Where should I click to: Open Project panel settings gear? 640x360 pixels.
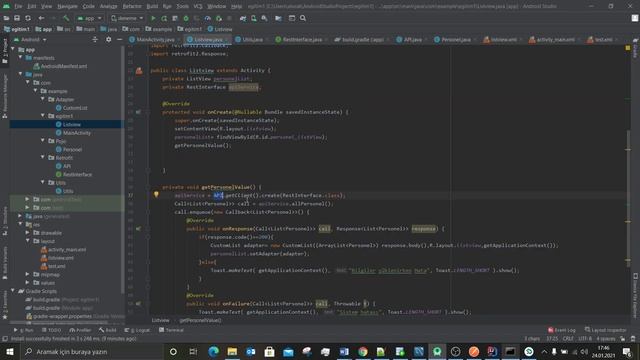(108, 40)
